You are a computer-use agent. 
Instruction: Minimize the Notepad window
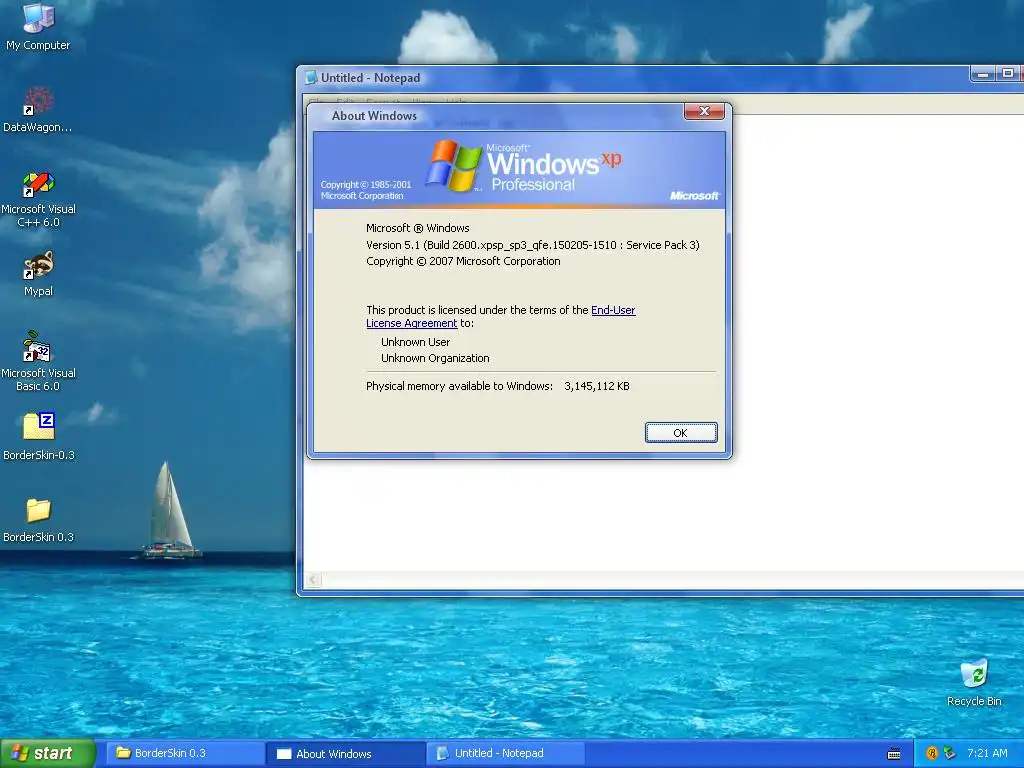click(x=983, y=74)
